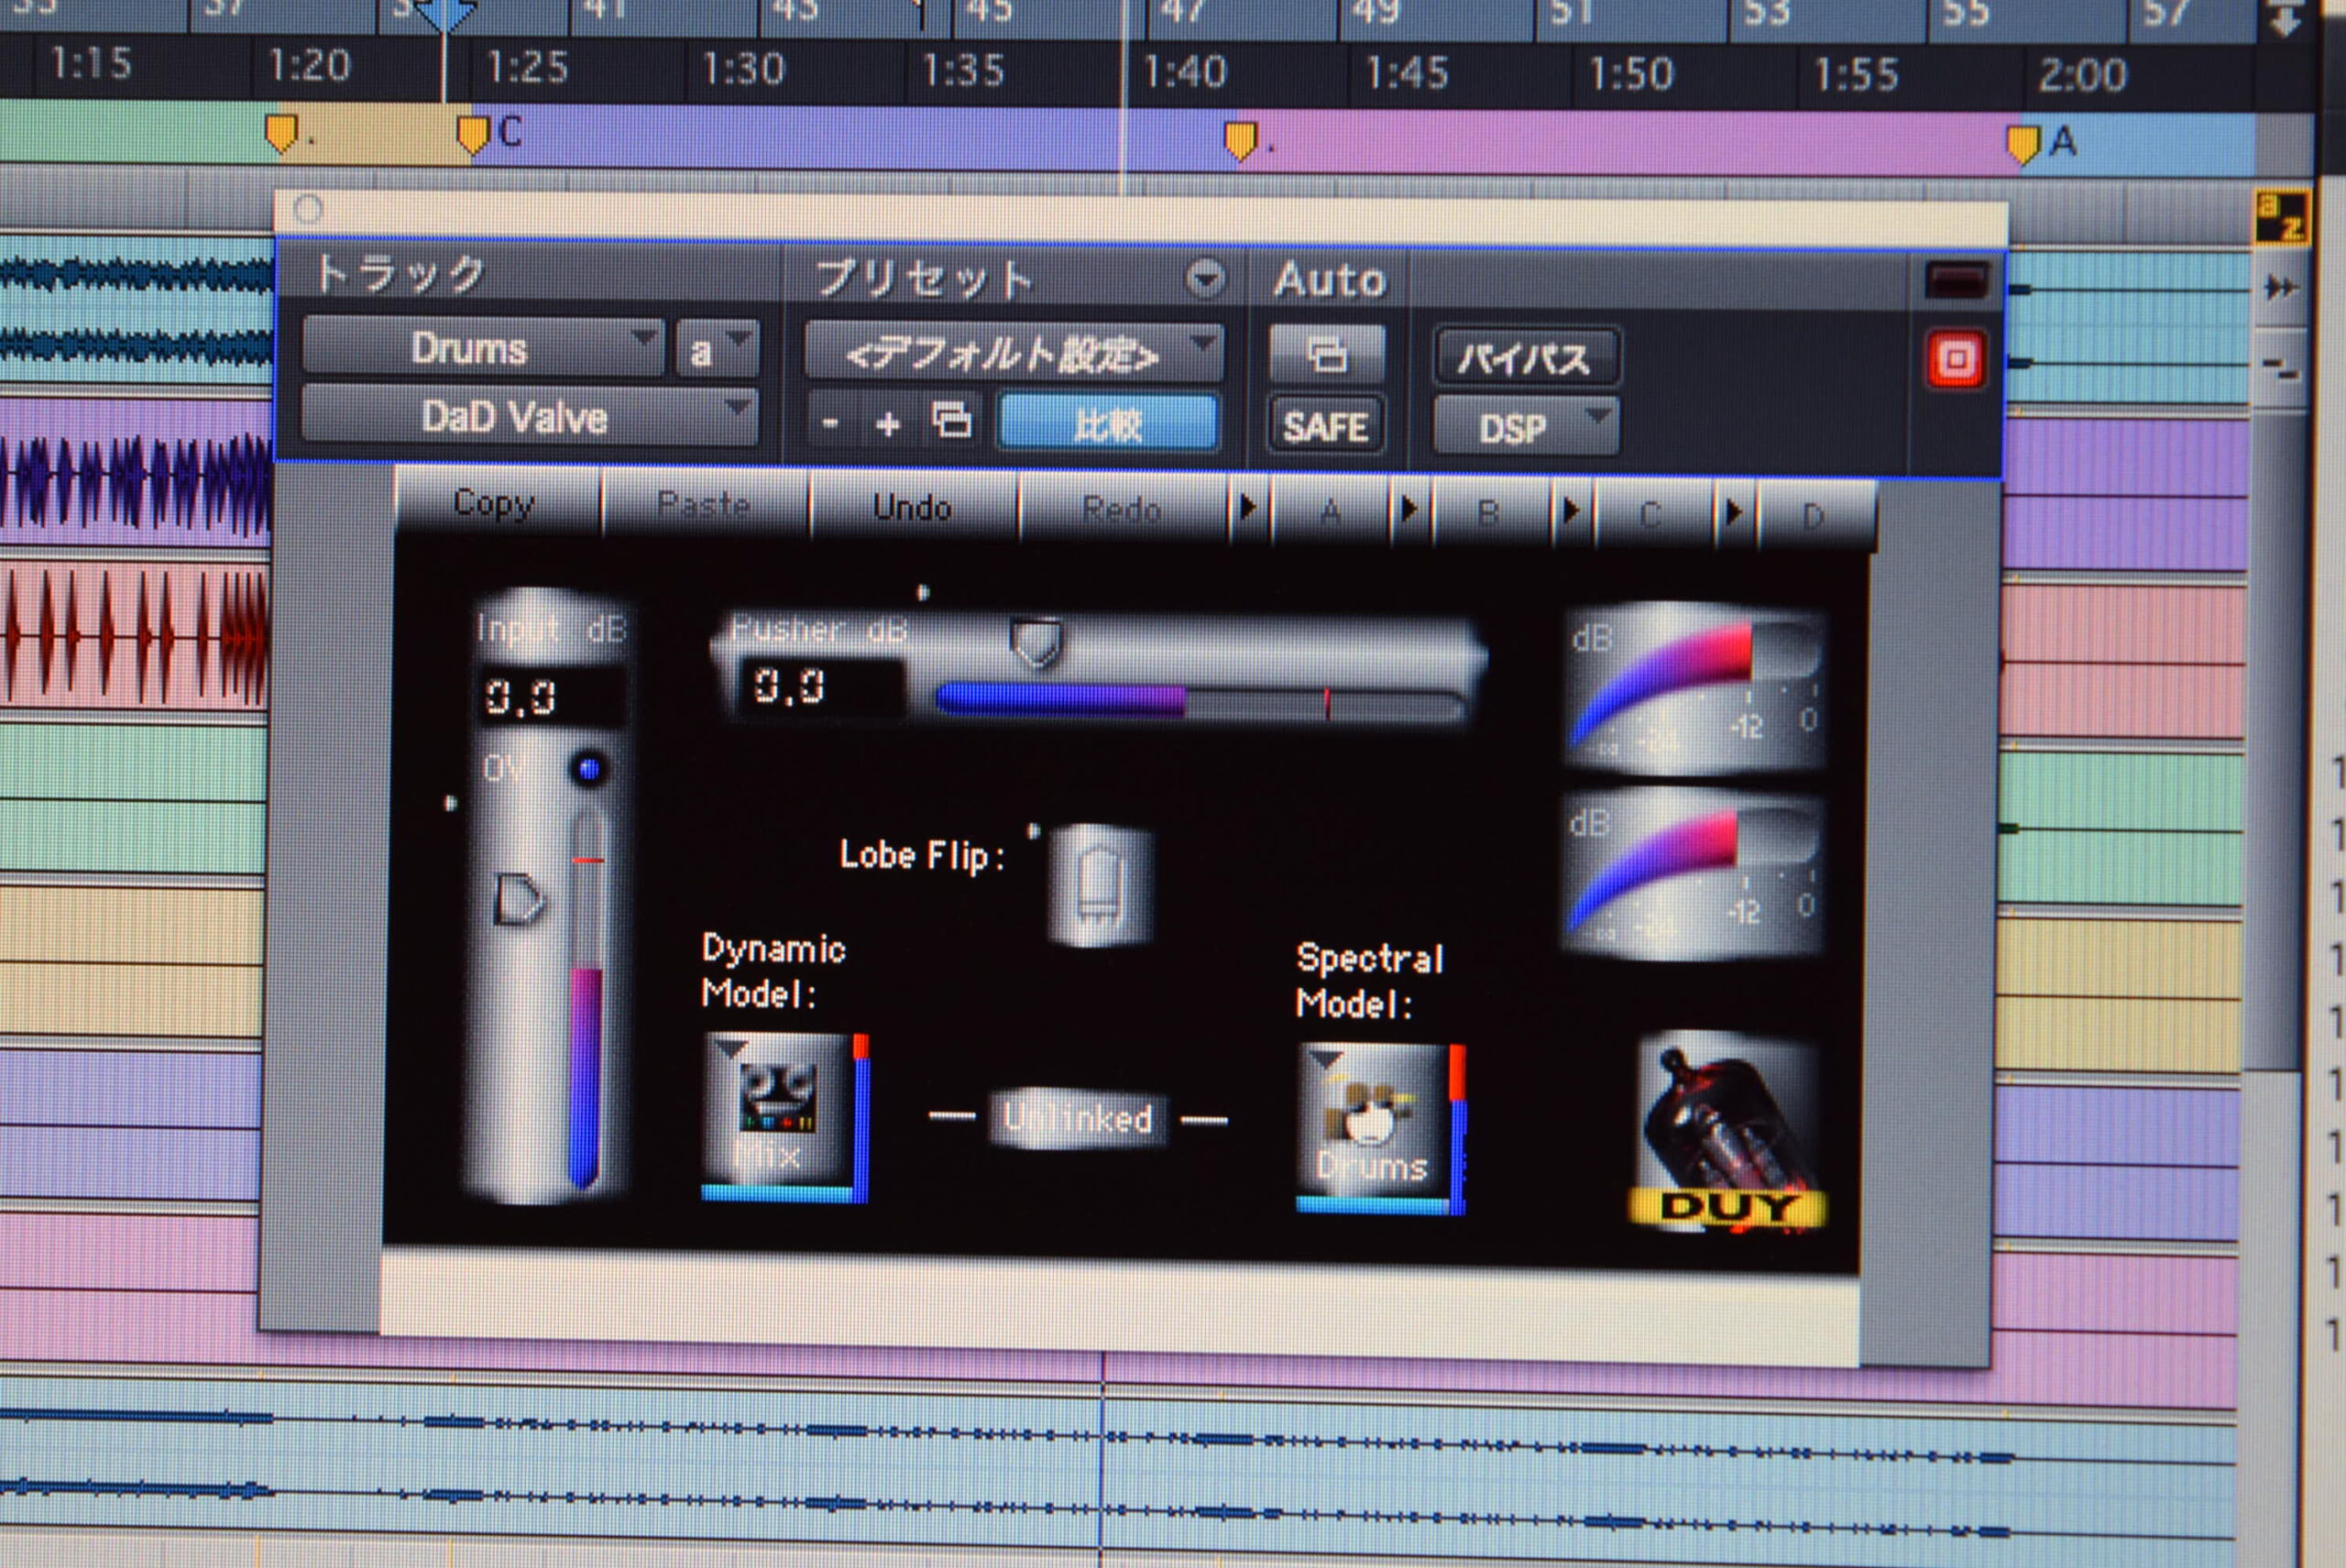Select previous preset with minus button
The image size is (2346, 1568).
(830, 424)
